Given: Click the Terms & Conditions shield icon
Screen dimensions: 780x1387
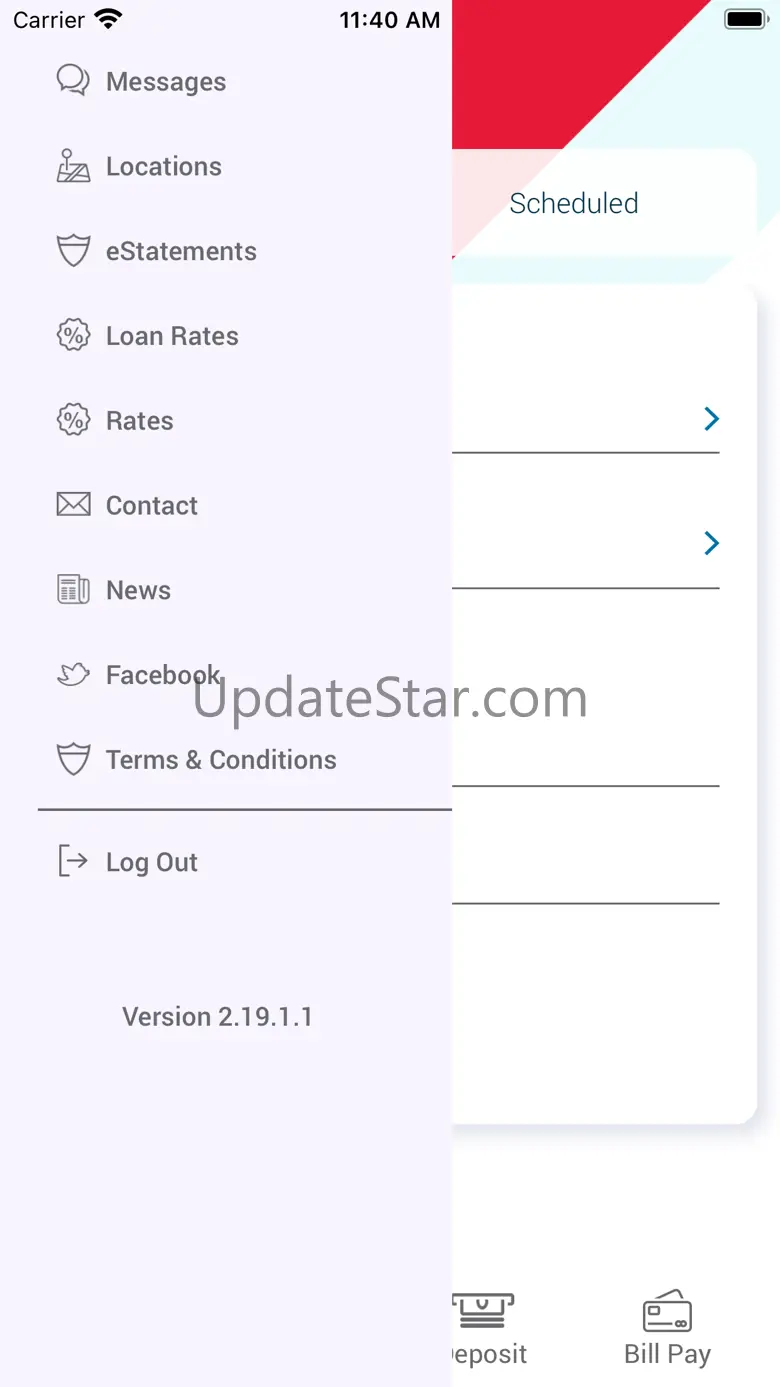Looking at the screenshot, I should pos(73,760).
